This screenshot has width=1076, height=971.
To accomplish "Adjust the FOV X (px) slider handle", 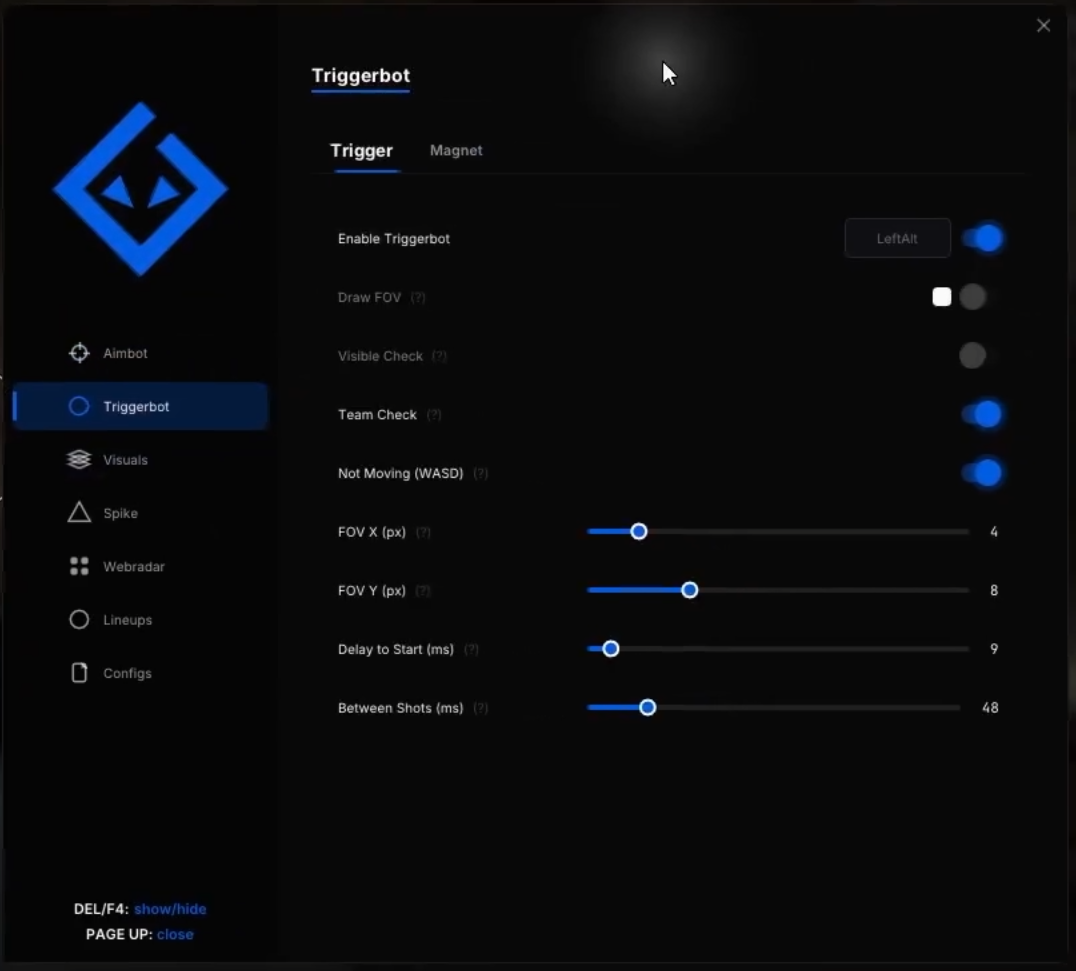I will point(639,532).
